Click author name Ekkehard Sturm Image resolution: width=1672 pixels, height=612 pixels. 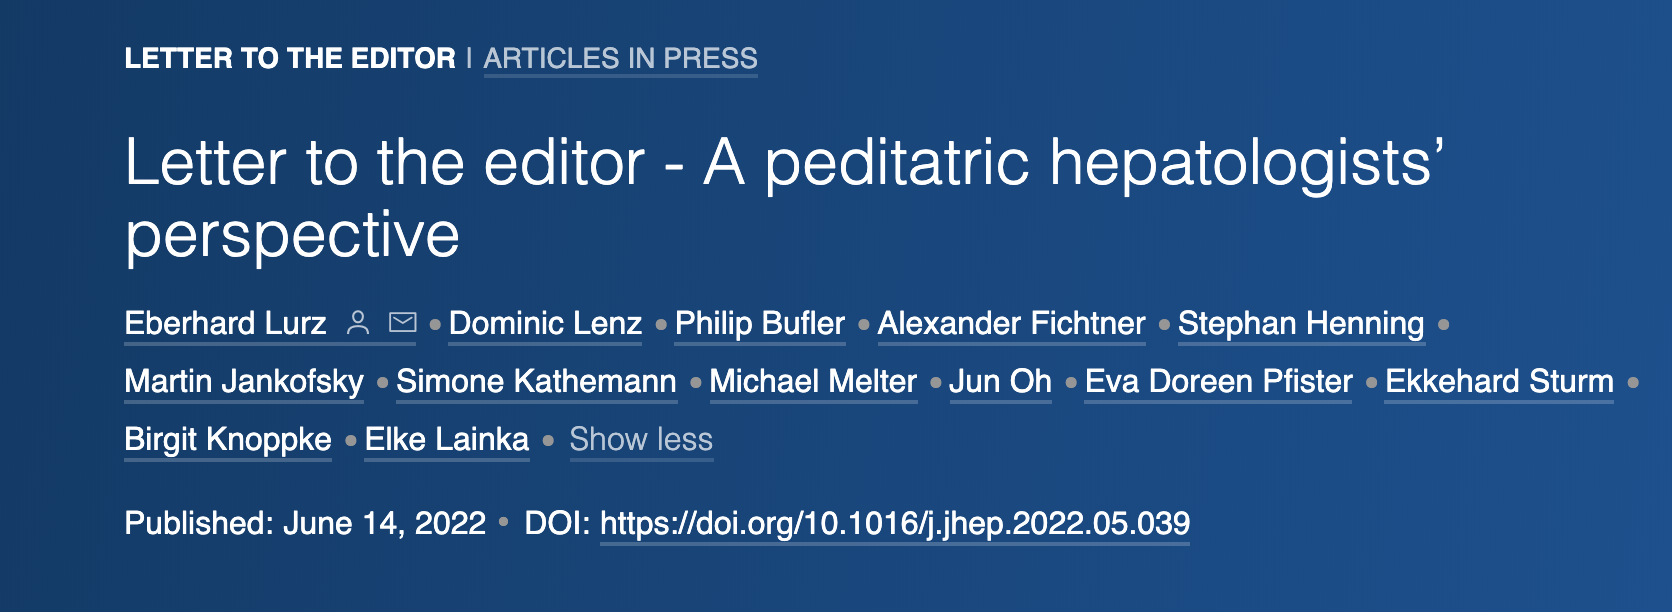1499,381
